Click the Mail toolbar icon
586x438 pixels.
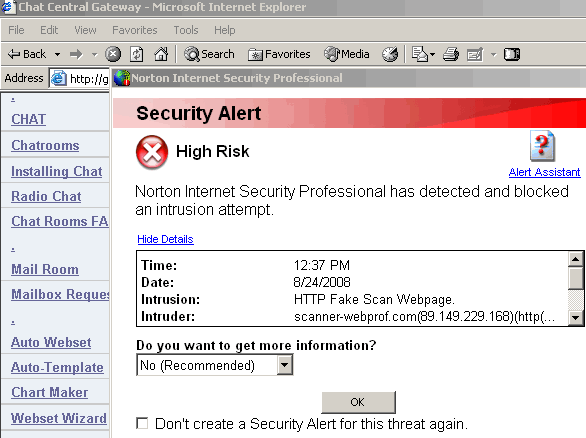click(x=420, y=54)
